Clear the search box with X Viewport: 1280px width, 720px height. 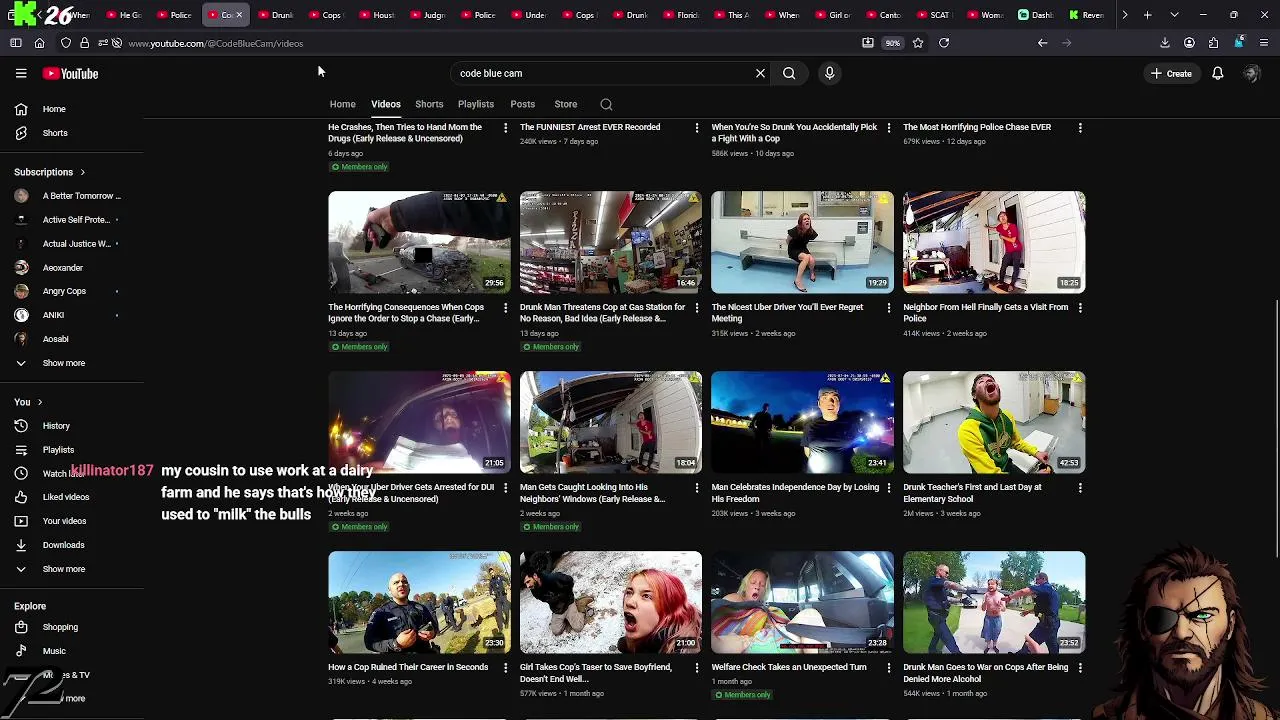pyautogui.click(x=760, y=73)
